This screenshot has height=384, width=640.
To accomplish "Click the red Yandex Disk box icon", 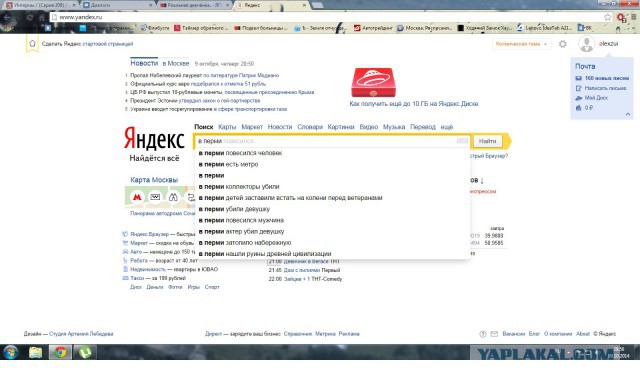I will coord(373,82).
